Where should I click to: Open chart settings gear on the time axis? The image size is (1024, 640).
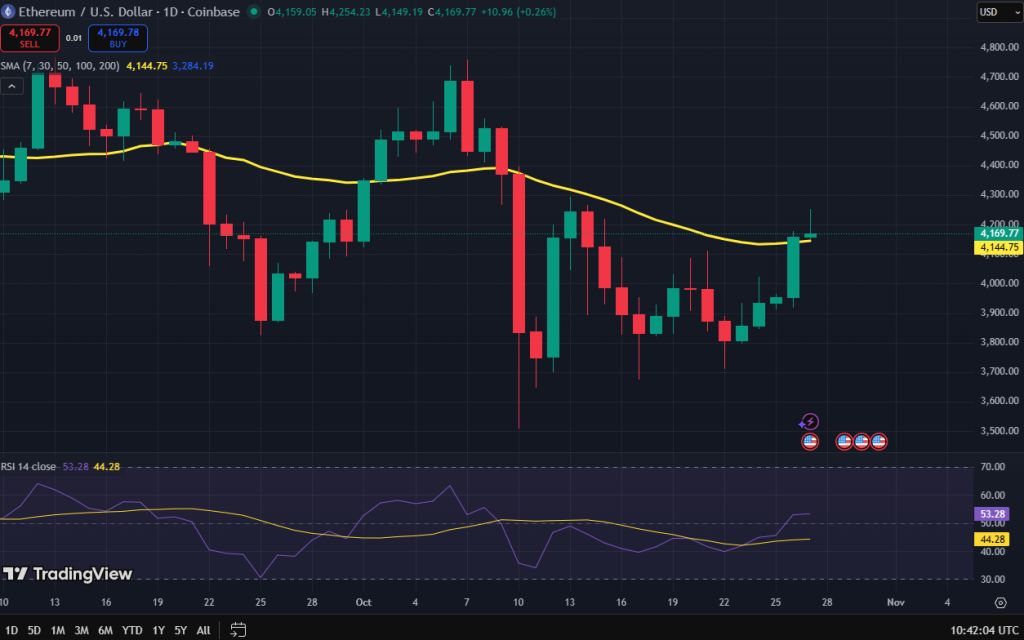tap(1000, 602)
